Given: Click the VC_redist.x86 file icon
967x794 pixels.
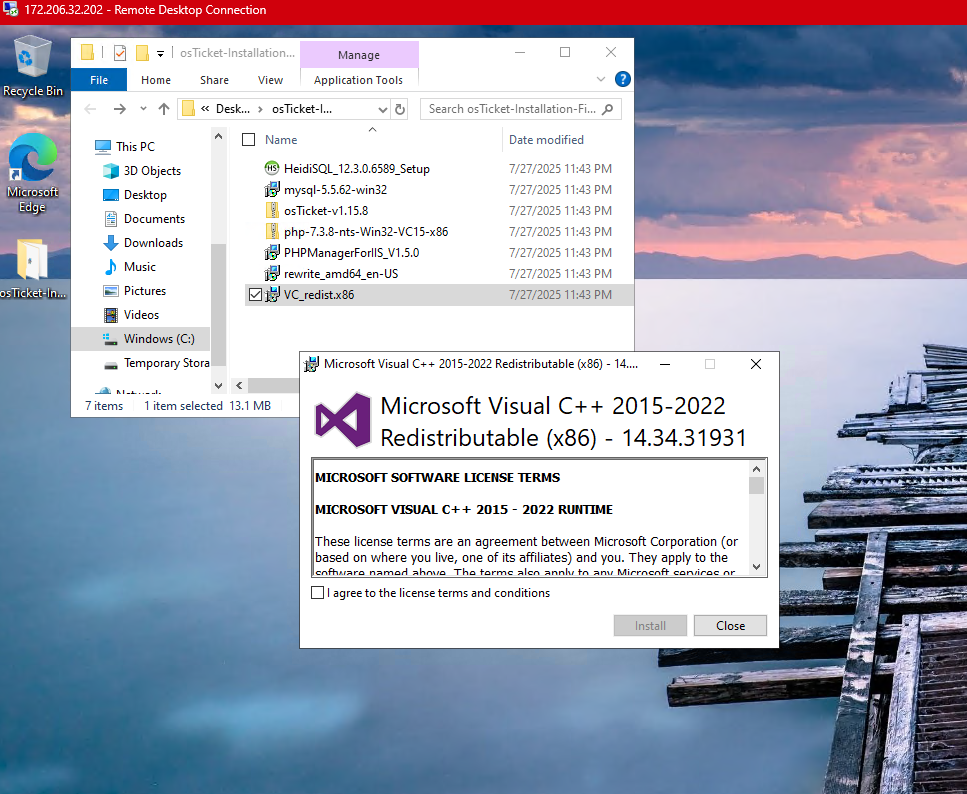Looking at the screenshot, I should pyautogui.click(x=272, y=294).
